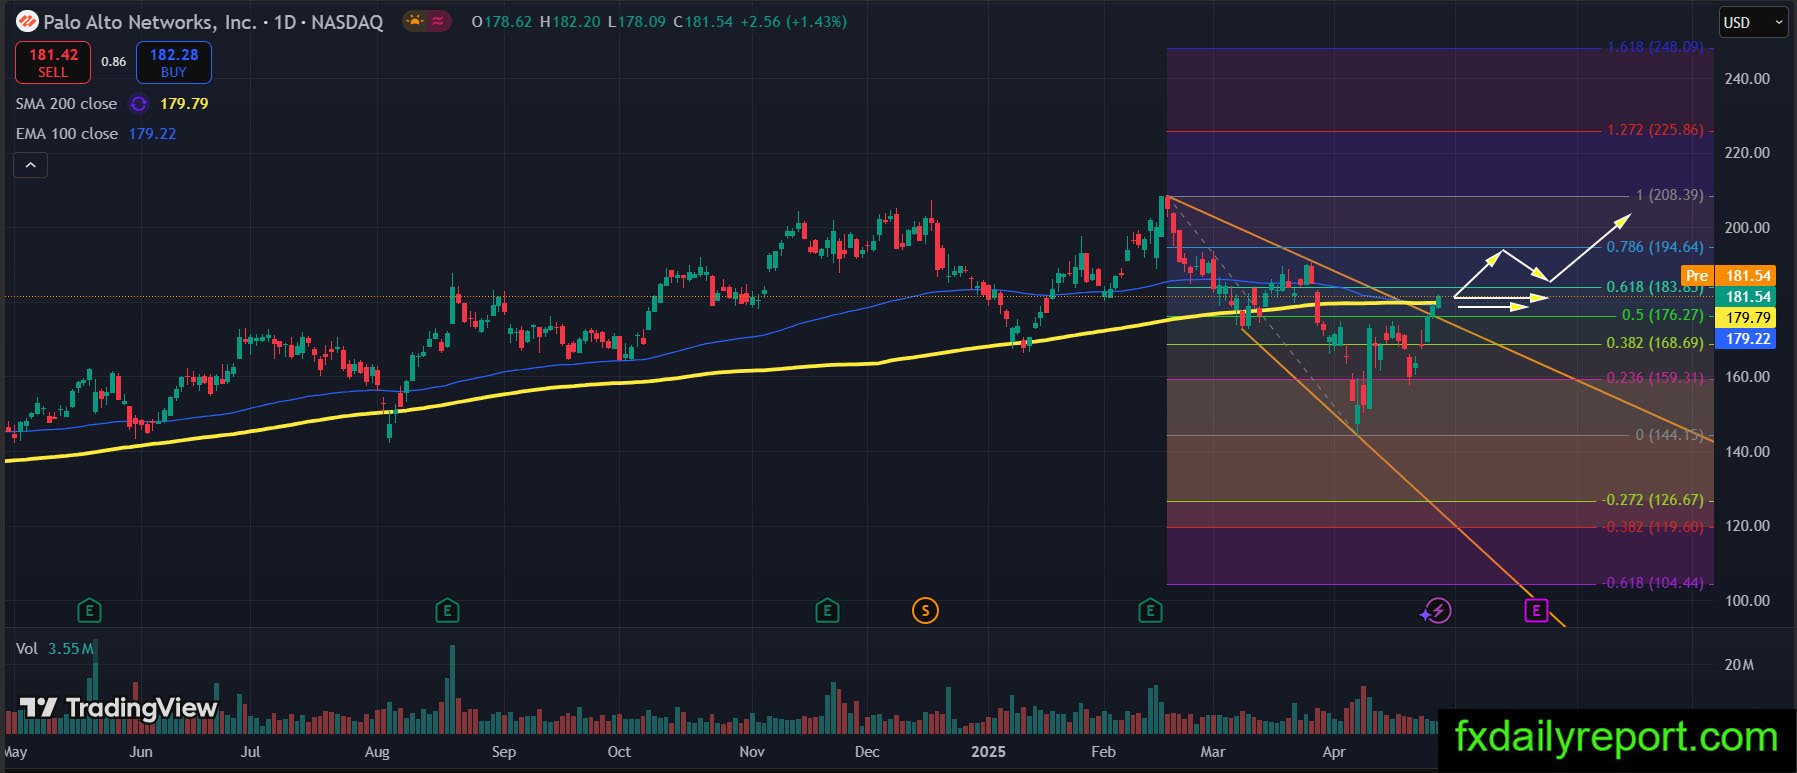Open the magenta upcoming earnings marker
The width and height of the screenshot is (1797, 773).
point(1536,610)
